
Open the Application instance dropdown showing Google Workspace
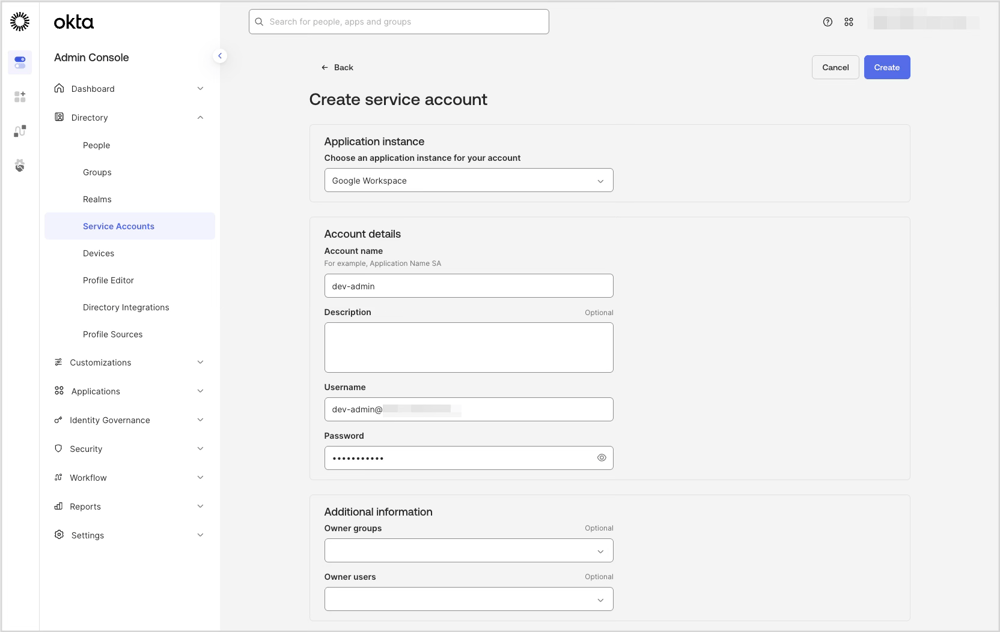[x=468, y=180]
